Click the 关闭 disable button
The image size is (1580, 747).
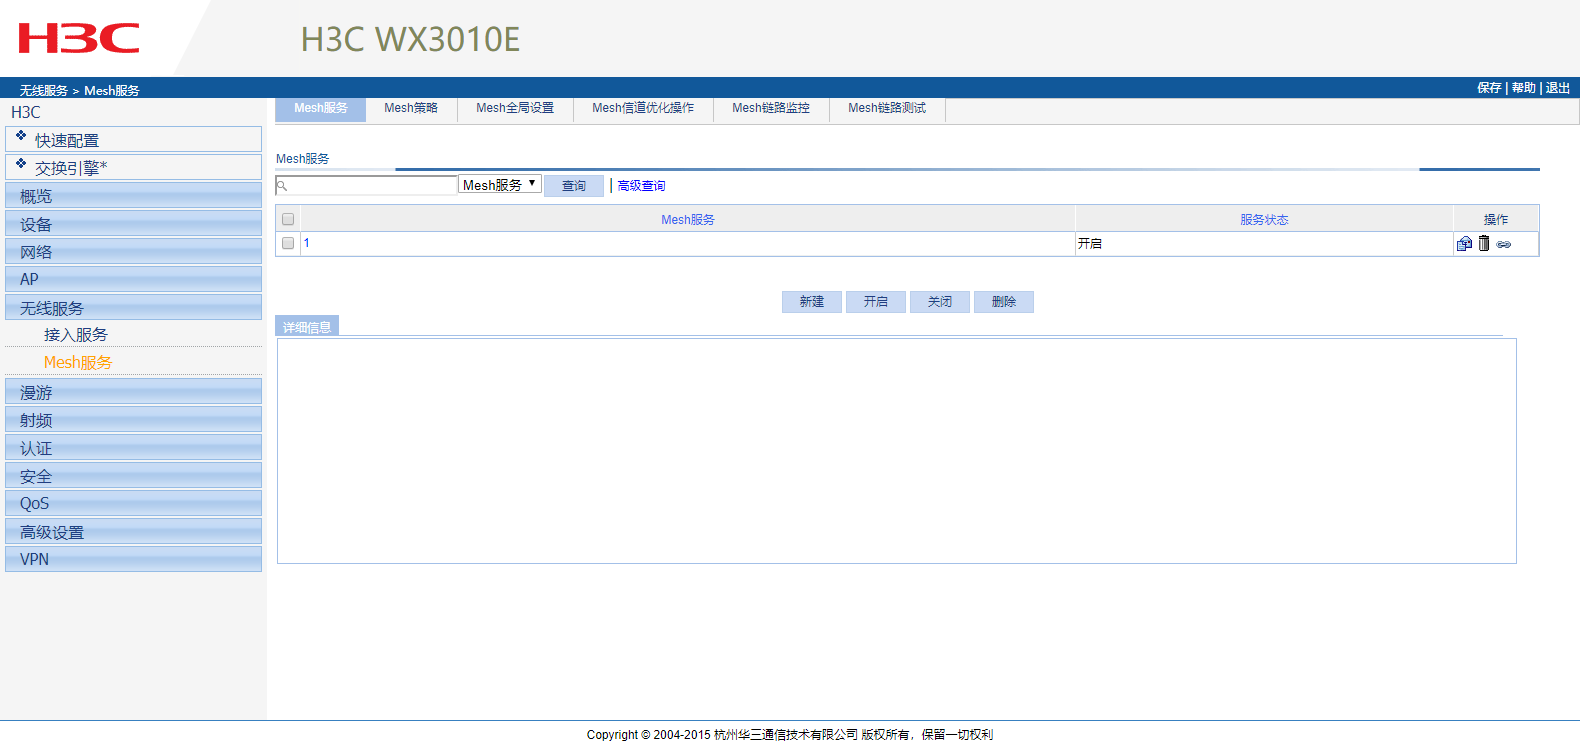tap(940, 302)
